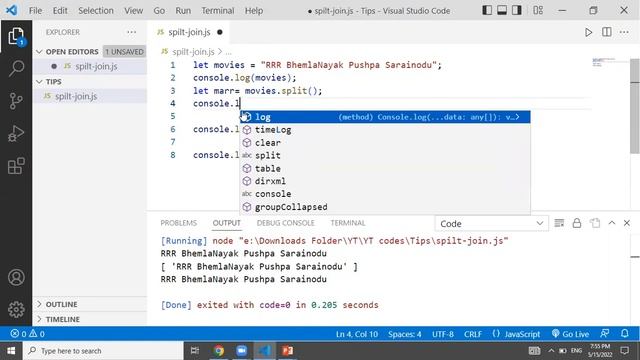Close the bottom panel
This screenshot has width=640, height=360.
point(627,223)
